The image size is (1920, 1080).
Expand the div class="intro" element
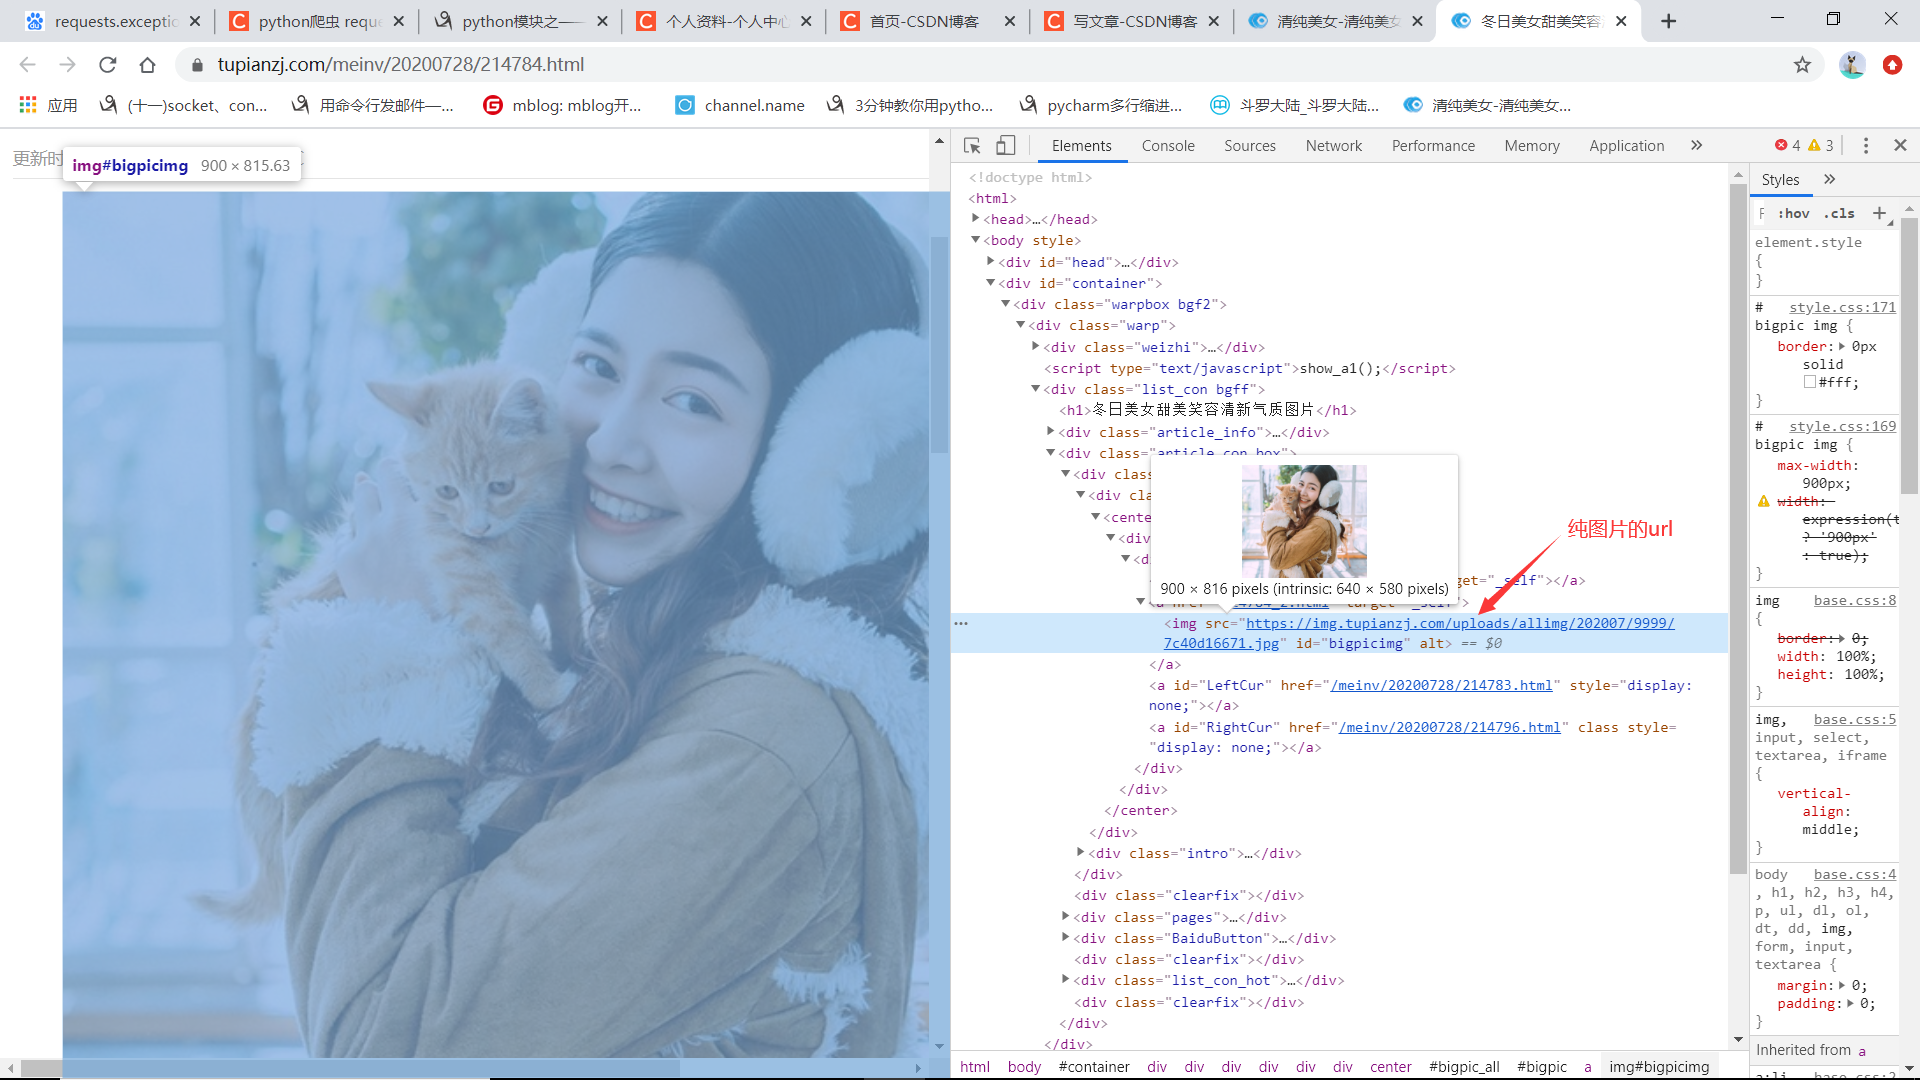point(1080,852)
